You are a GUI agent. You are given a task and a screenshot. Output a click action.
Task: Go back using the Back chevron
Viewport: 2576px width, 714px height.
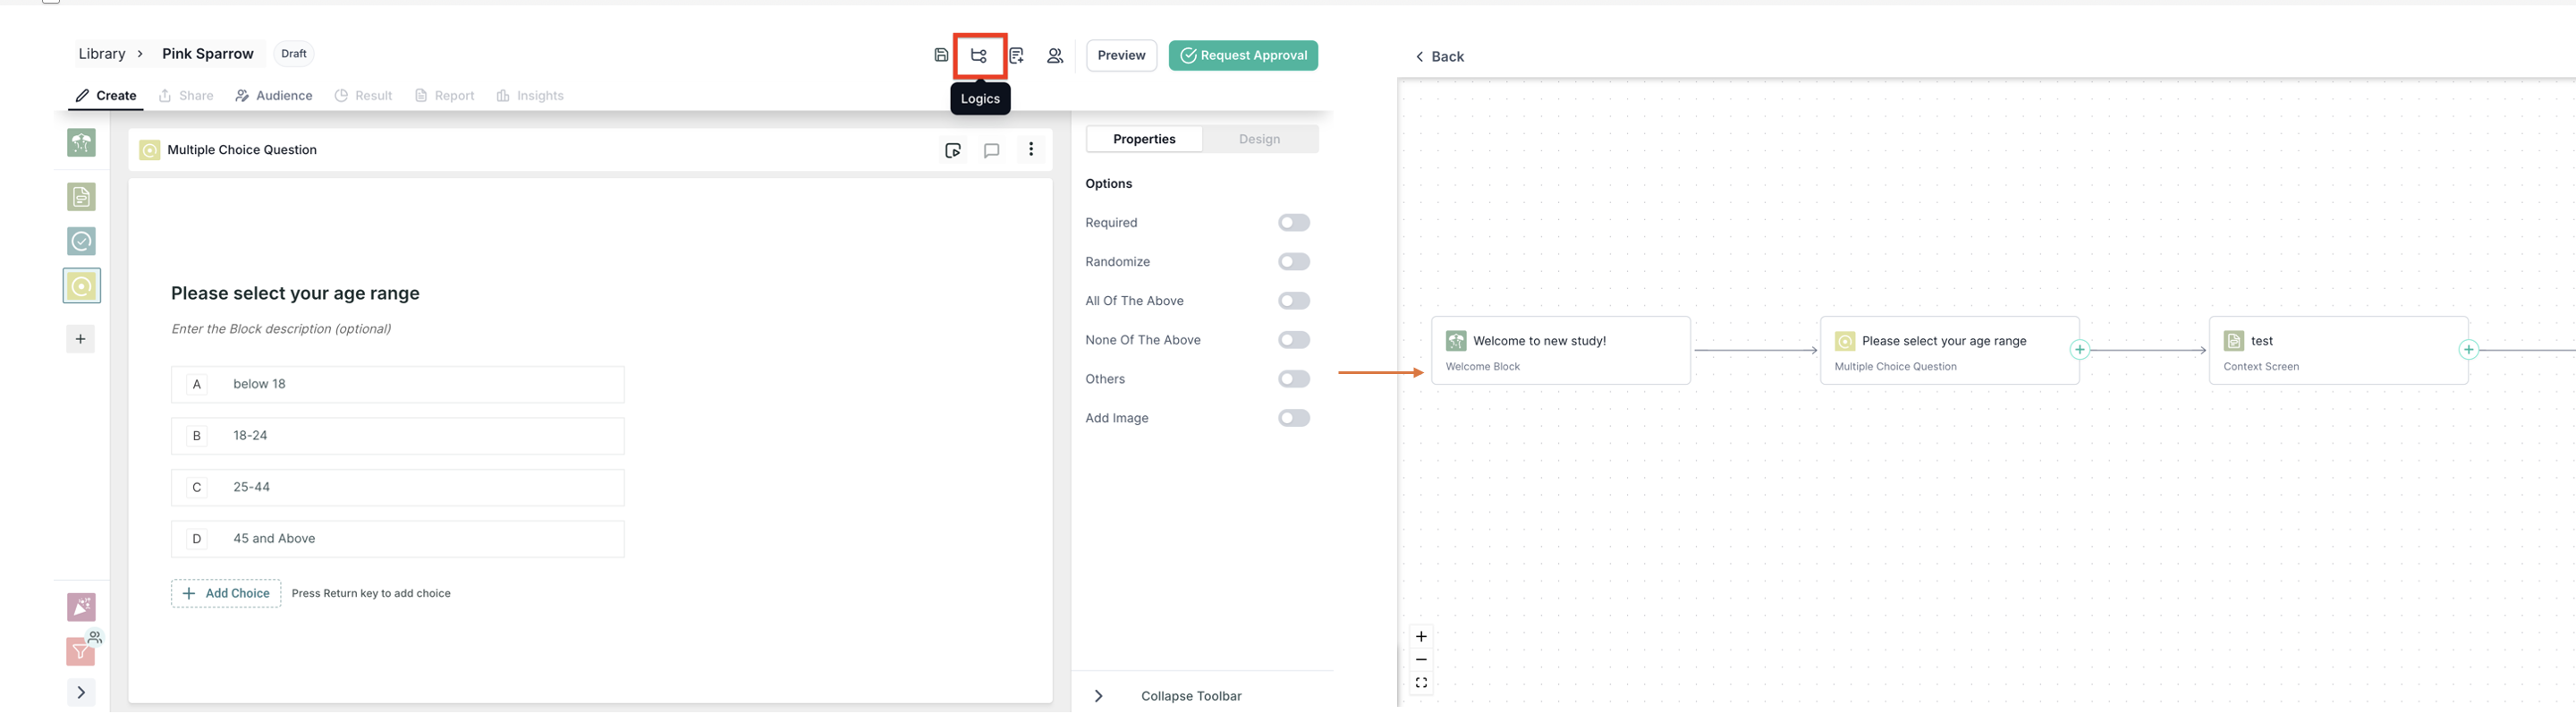coord(1420,57)
